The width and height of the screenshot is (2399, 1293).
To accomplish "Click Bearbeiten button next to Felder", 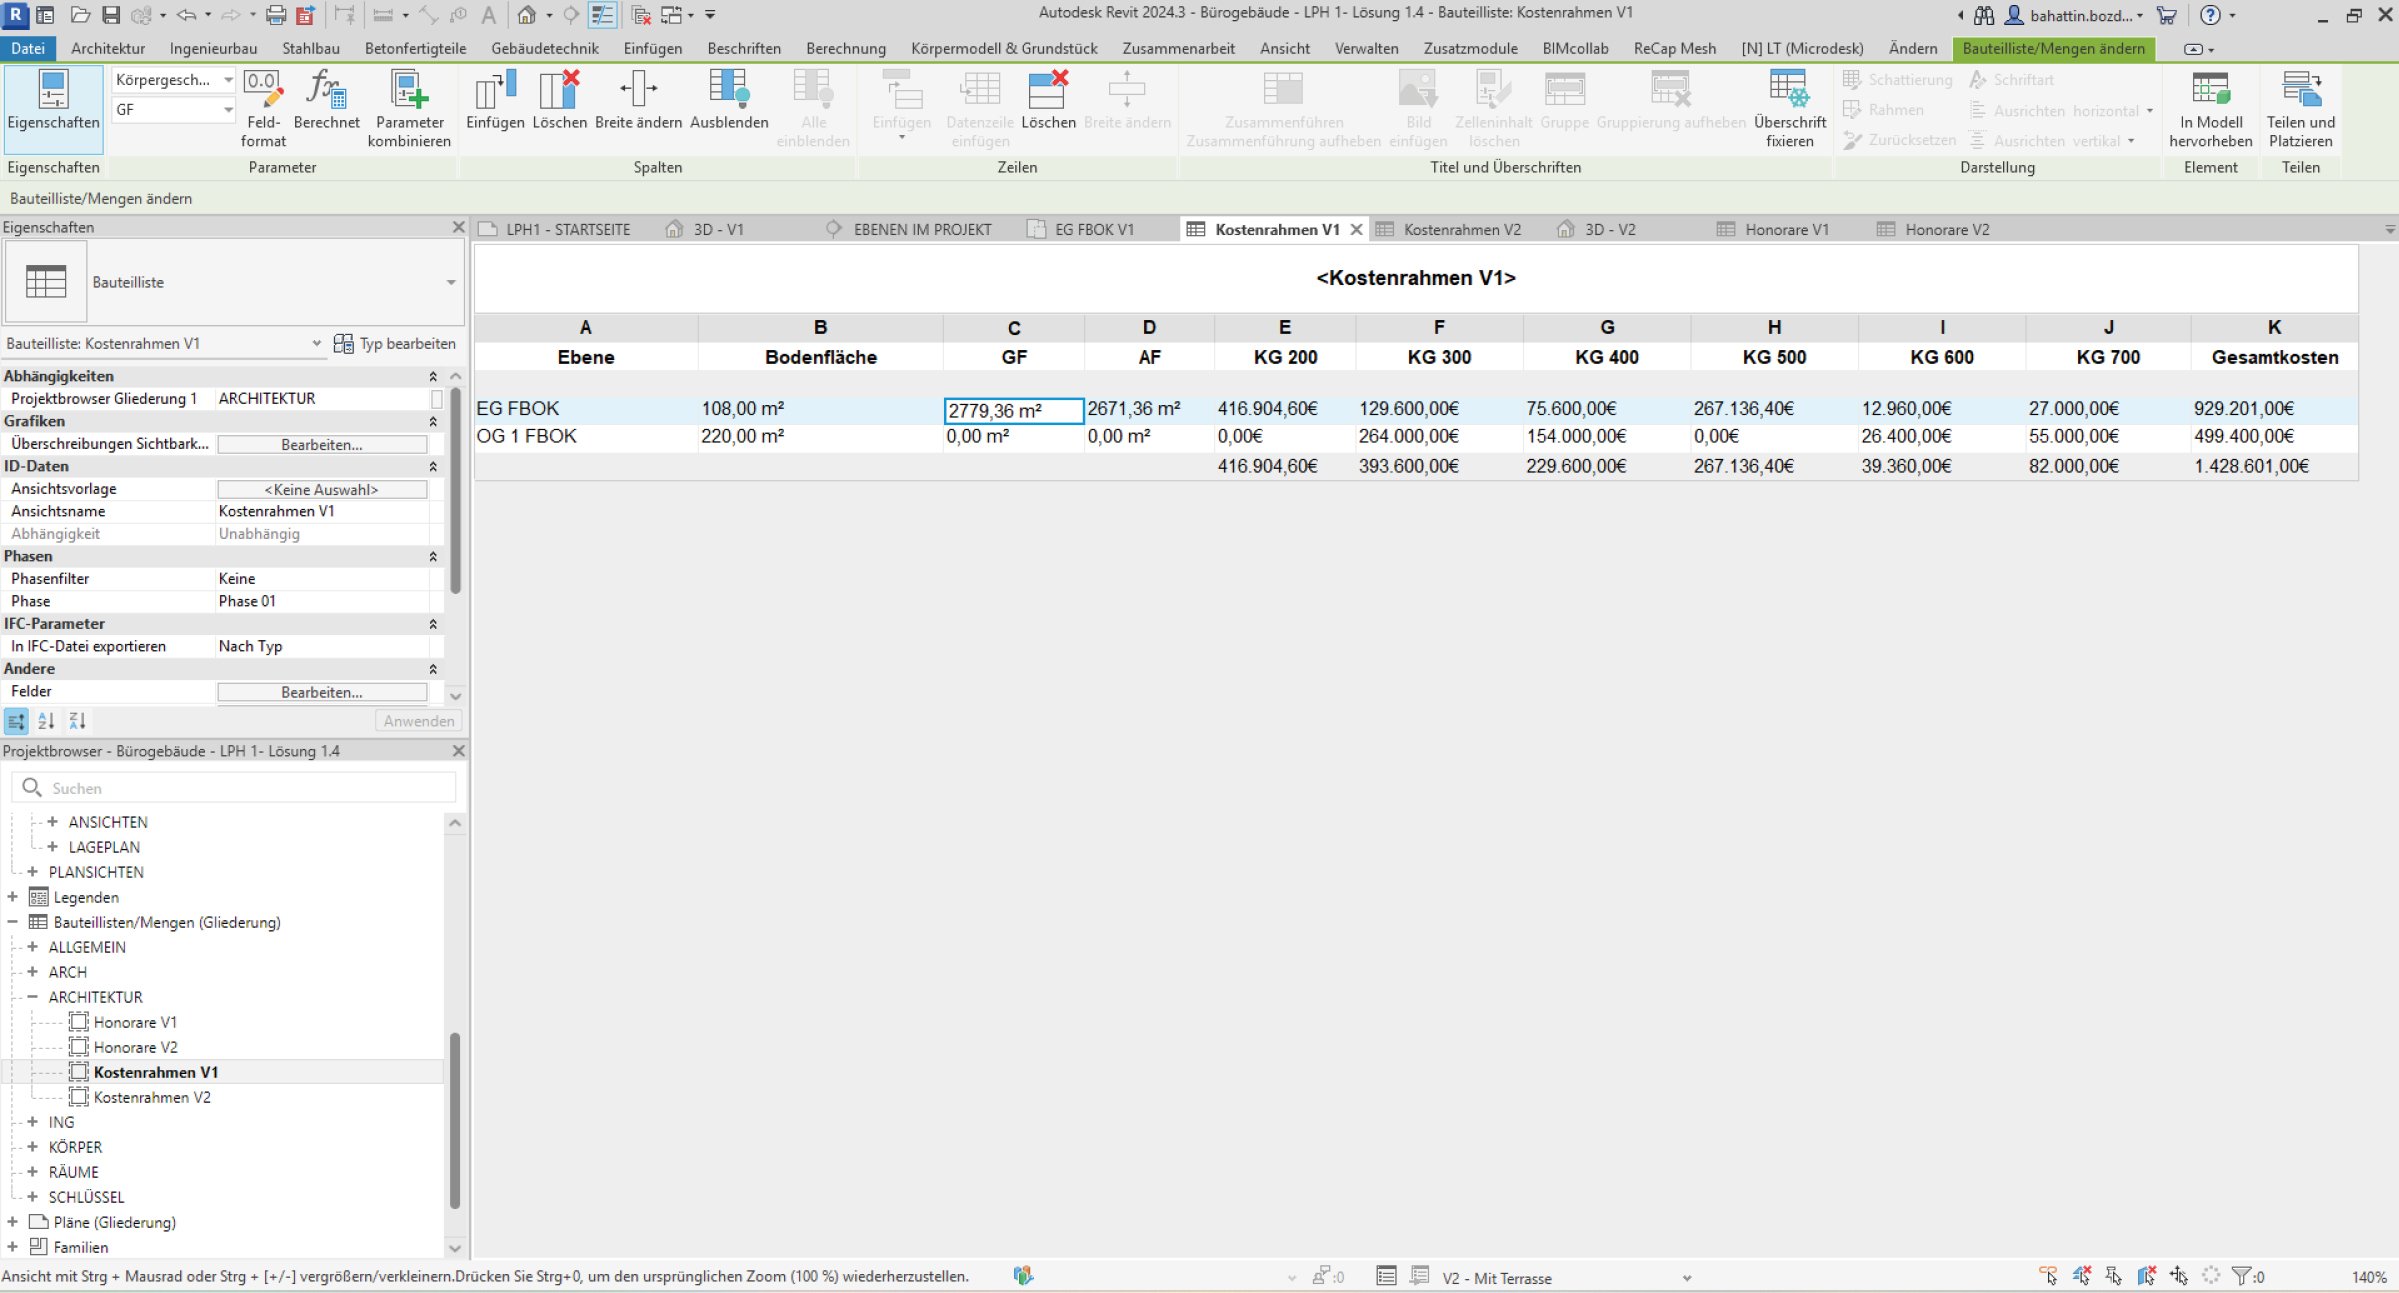I will point(322,692).
